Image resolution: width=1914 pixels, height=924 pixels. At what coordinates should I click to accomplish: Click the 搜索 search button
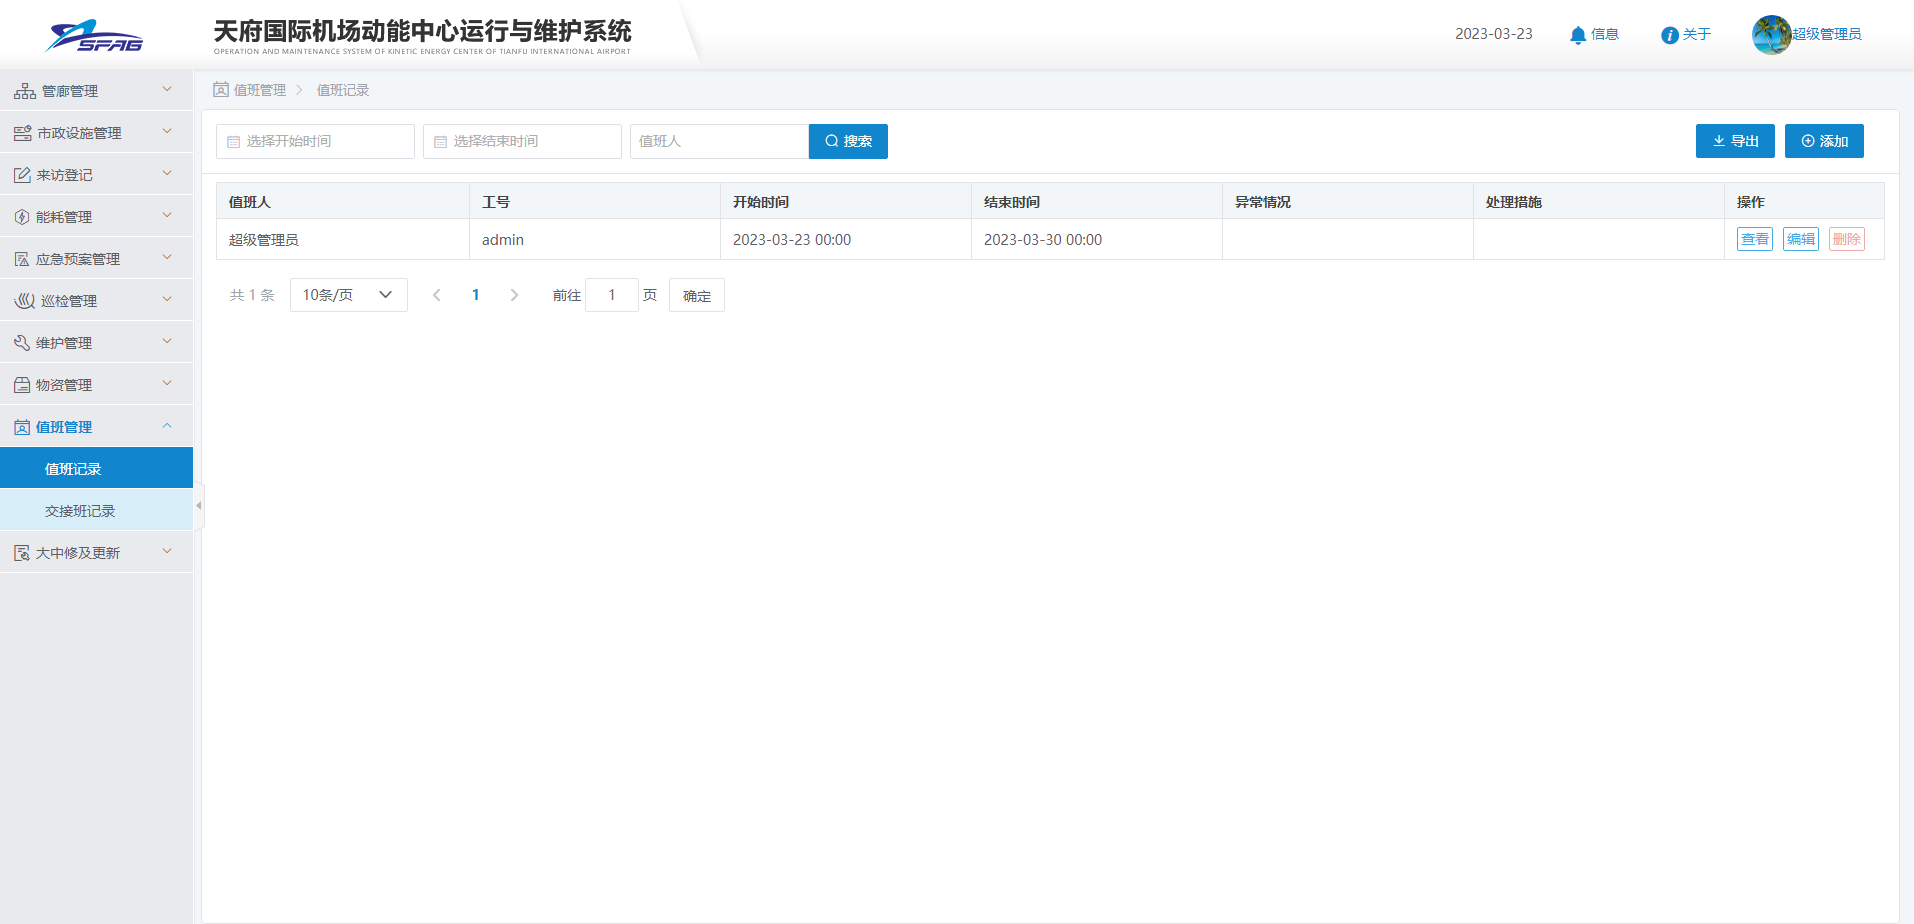[x=848, y=141]
